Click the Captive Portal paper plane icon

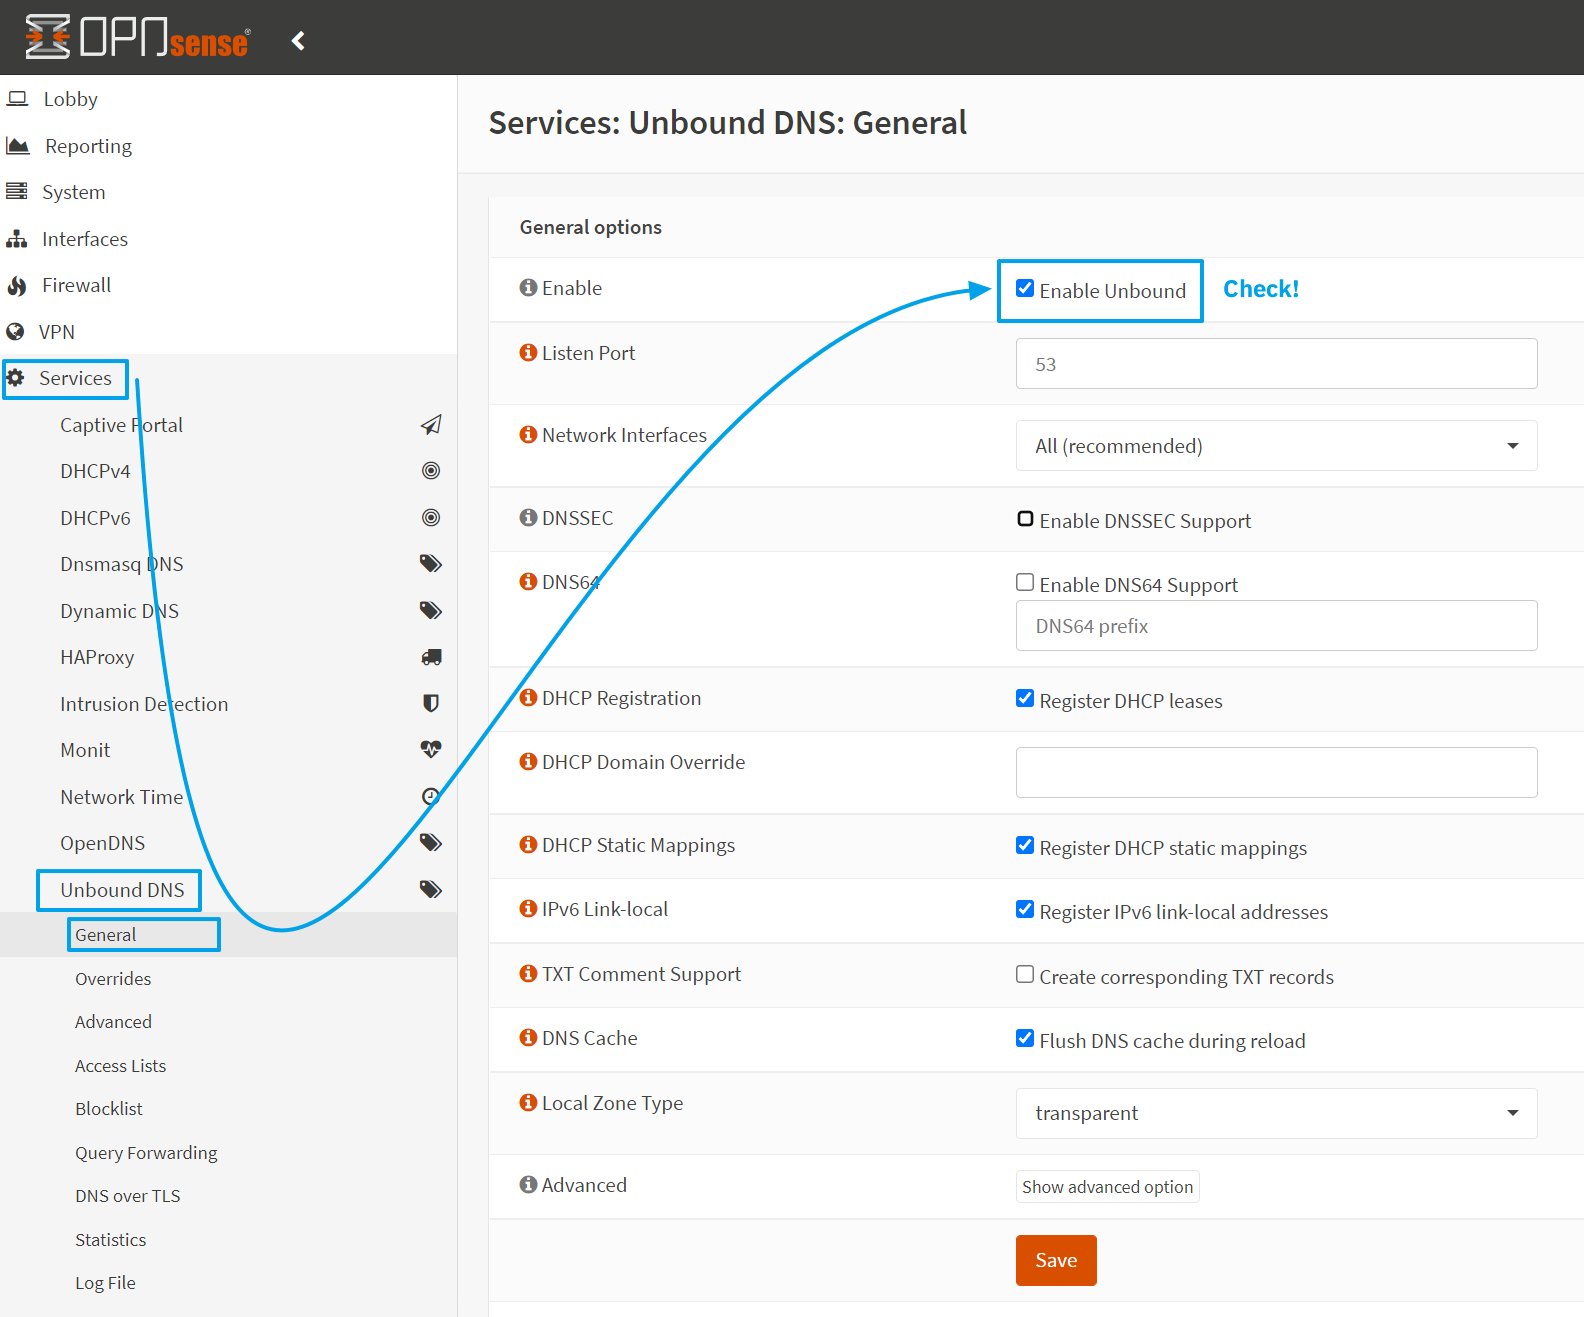(x=431, y=425)
